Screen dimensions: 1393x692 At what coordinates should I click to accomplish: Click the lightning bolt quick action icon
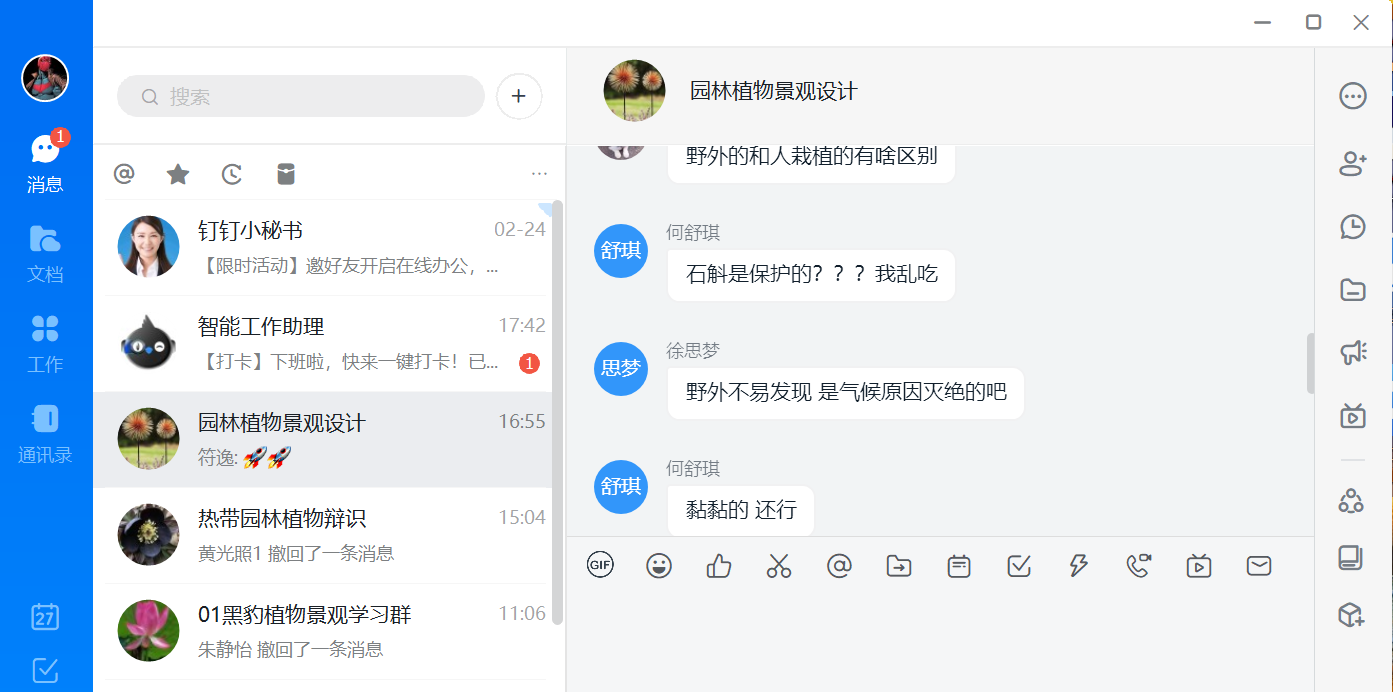[x=1078, y=566]
